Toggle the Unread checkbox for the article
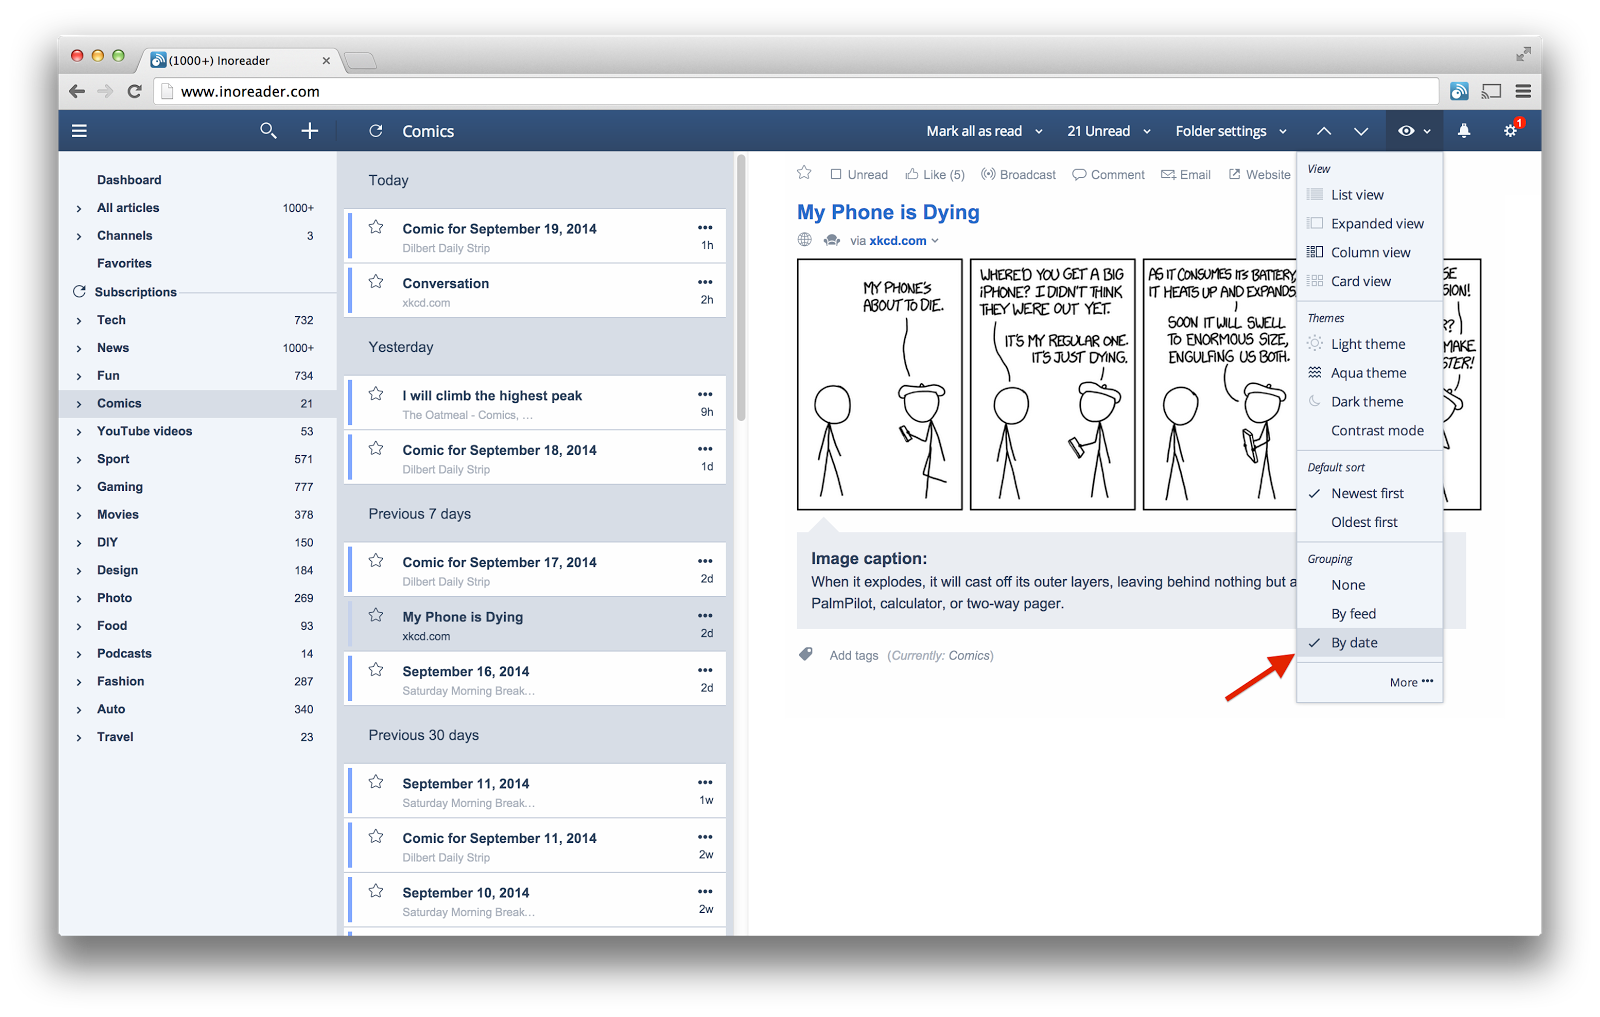Image resolution: width=1600 pixels, height=1017 pixels. pyautogui.click(x=836, y=174)
